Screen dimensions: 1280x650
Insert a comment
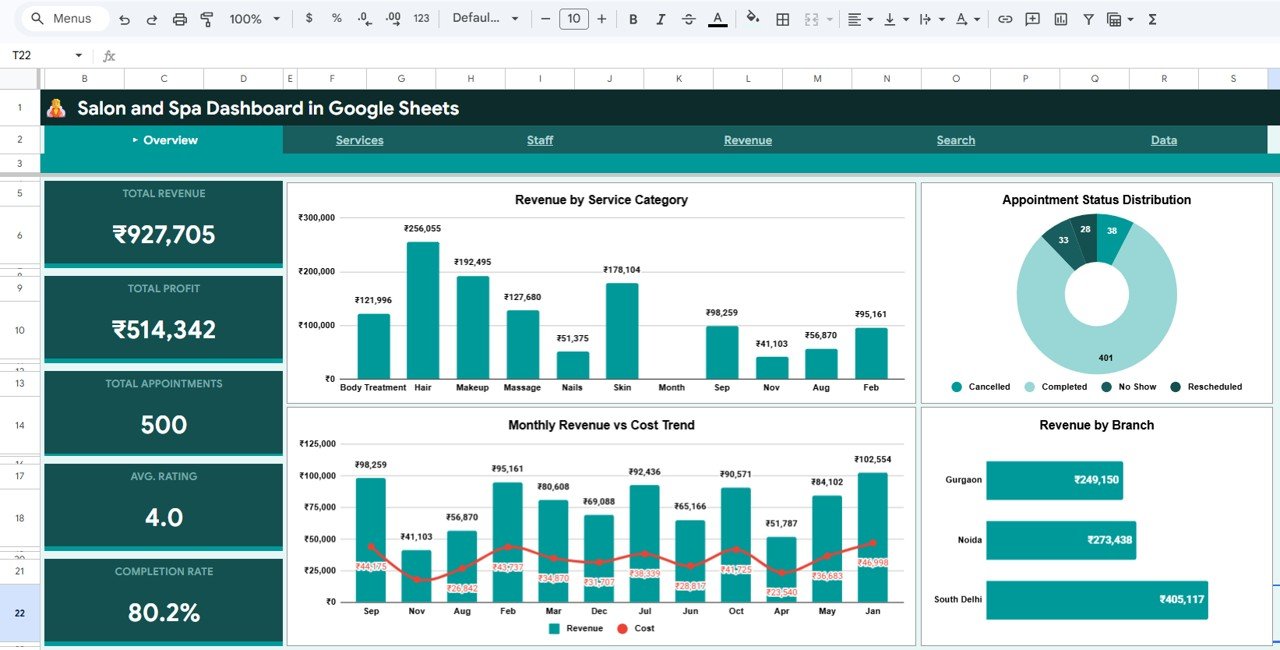tap(1032, 18)
